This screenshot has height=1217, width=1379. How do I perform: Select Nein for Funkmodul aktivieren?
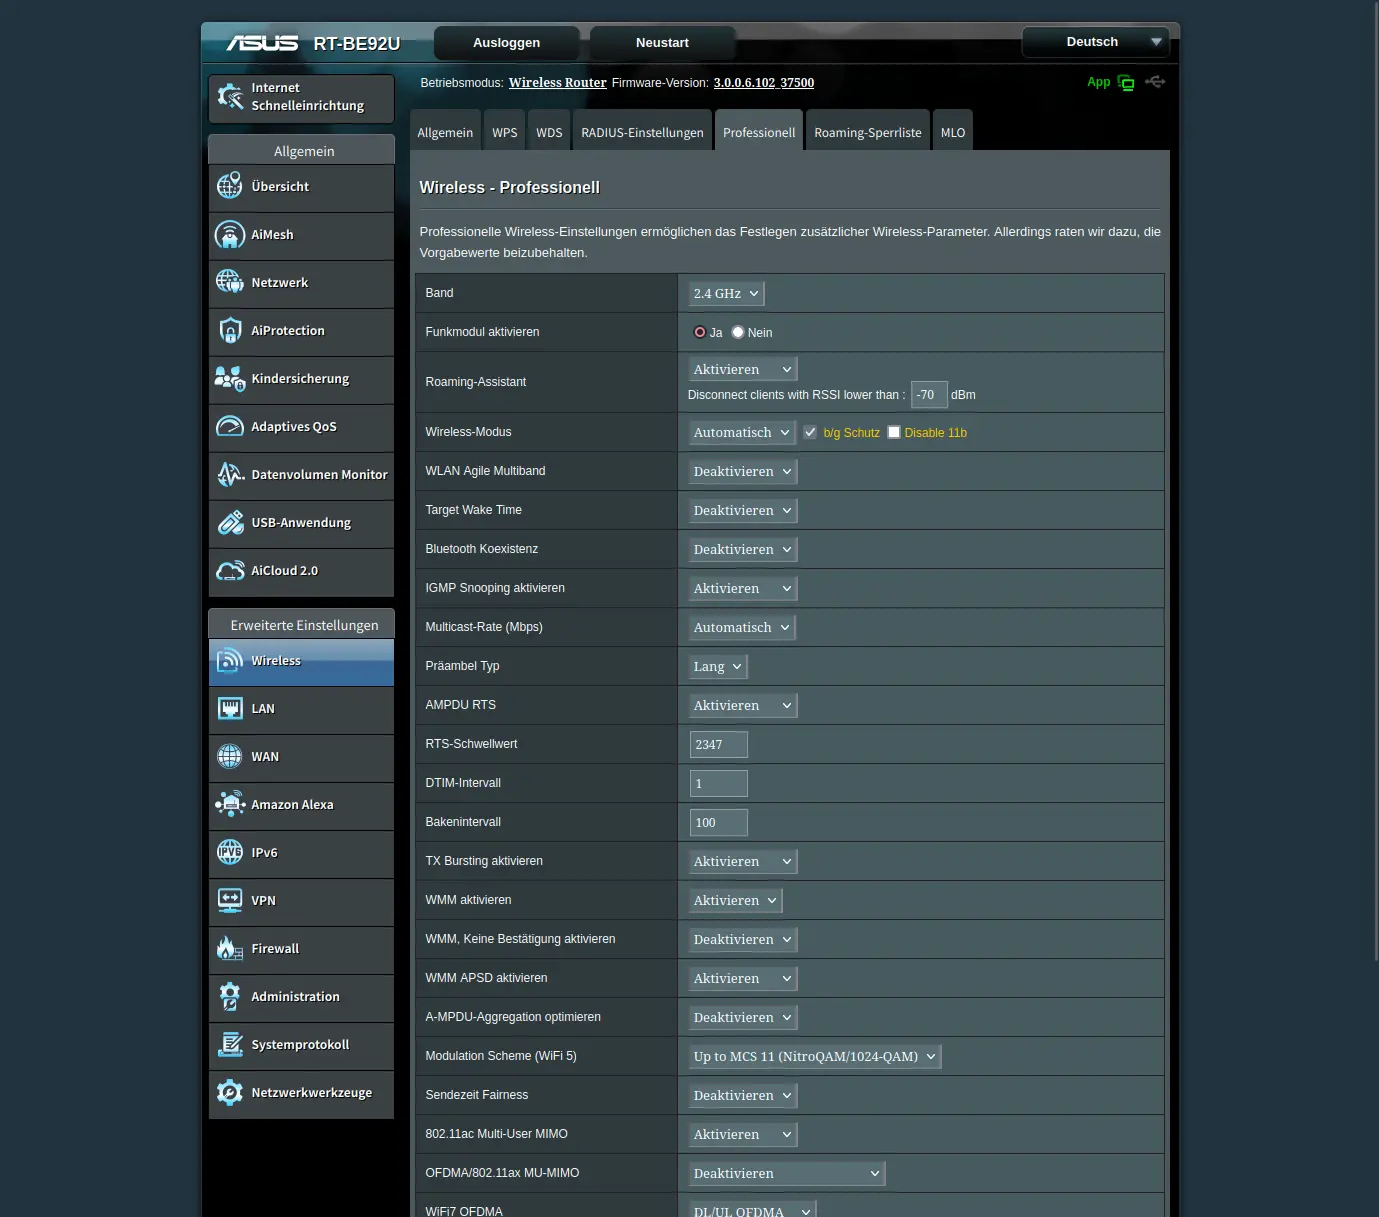(x=738, y=332)
